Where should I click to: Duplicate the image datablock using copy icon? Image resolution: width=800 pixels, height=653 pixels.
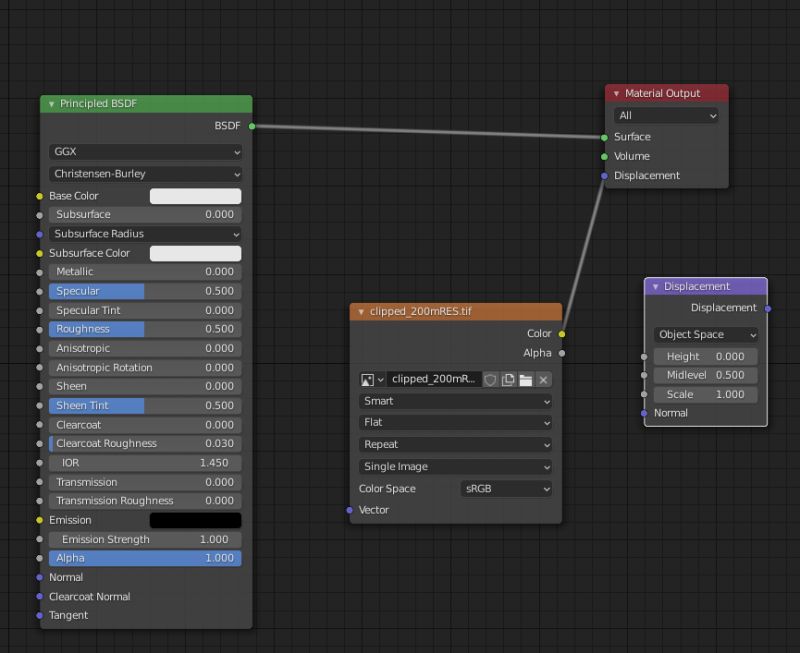(x=508, y=379)
